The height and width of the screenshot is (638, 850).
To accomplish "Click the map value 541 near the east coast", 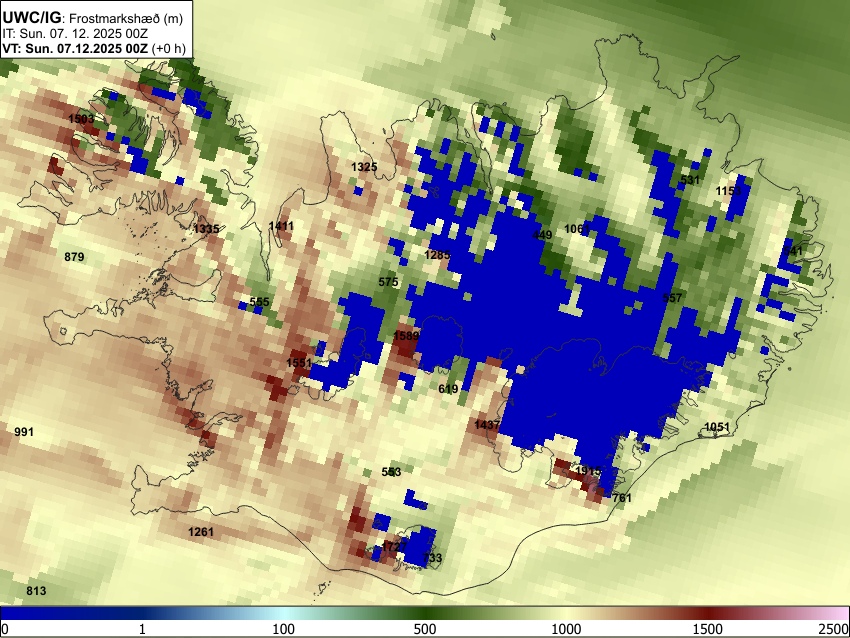I will click(793, 252).
